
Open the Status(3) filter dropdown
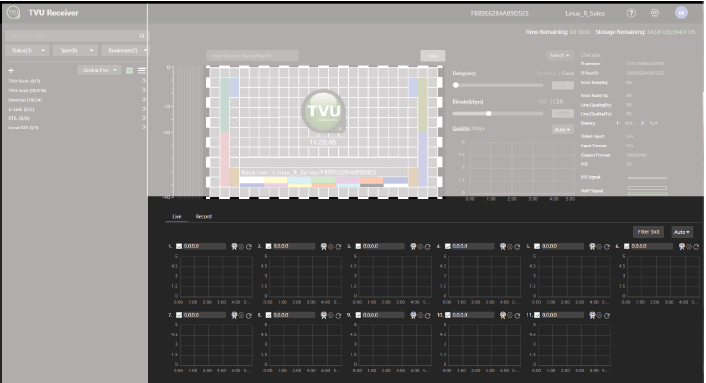point(27,50)
